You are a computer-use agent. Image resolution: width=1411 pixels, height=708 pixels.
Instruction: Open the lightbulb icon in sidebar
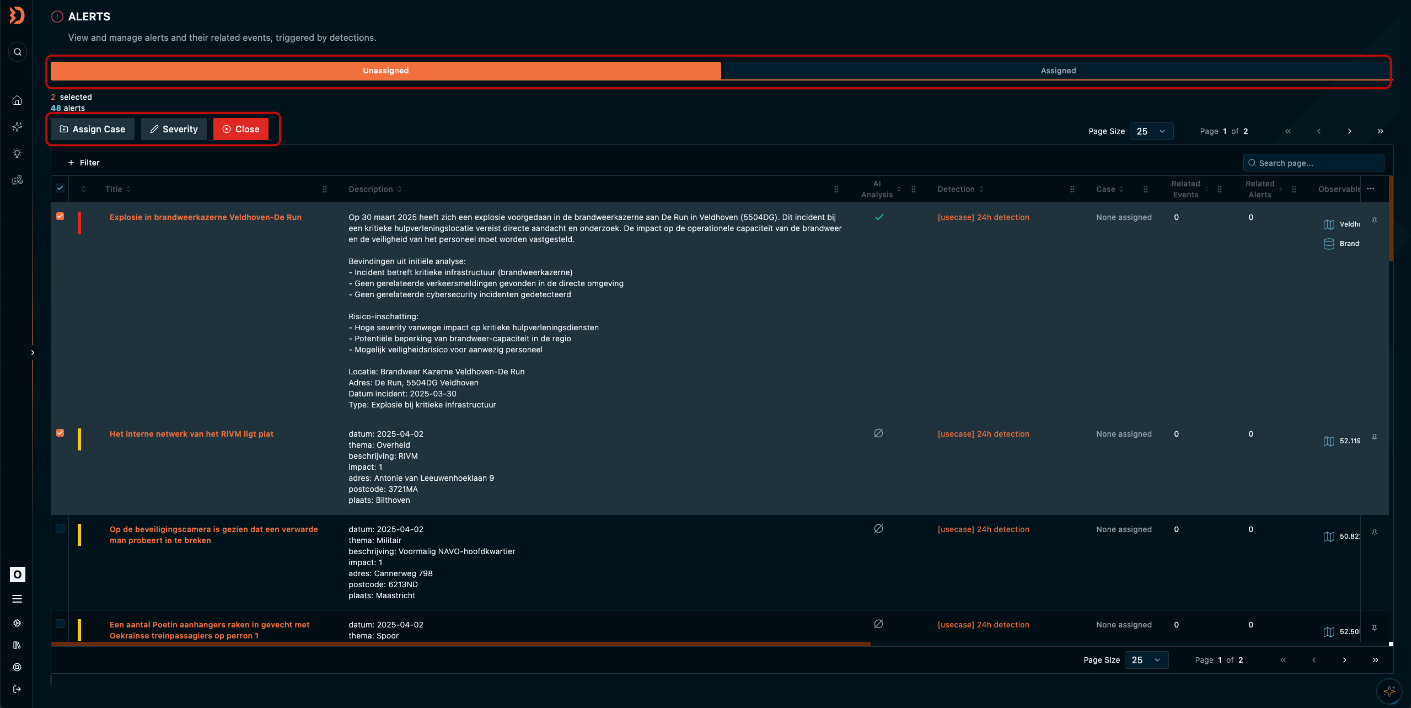(17, 153)
